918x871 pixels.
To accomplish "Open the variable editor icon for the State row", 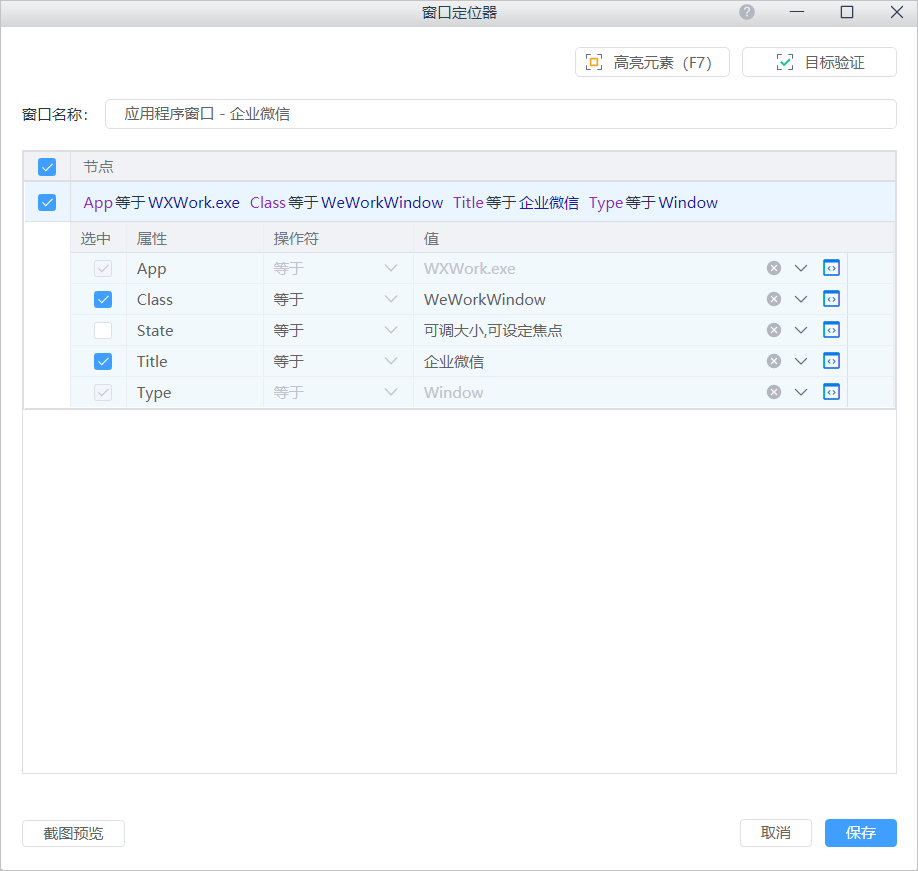I will tap(831, 330).
